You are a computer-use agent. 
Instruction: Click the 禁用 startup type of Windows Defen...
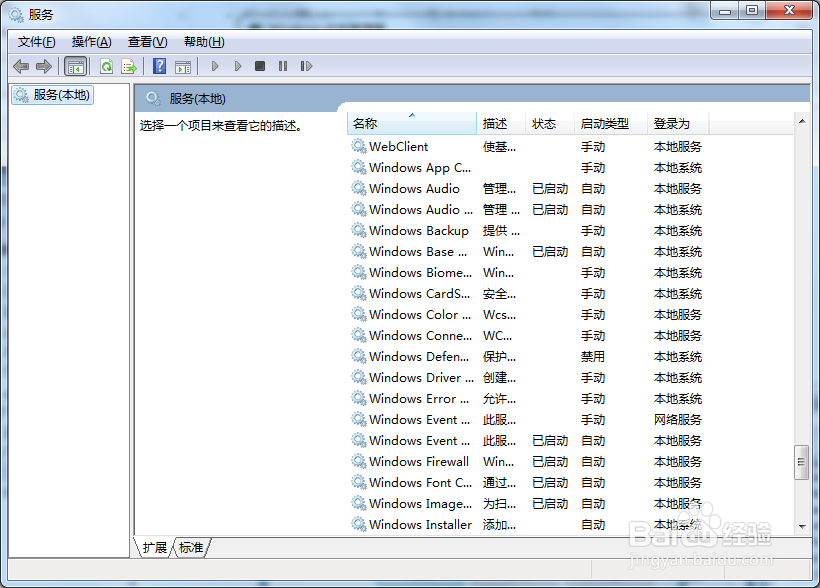[593, 356]
